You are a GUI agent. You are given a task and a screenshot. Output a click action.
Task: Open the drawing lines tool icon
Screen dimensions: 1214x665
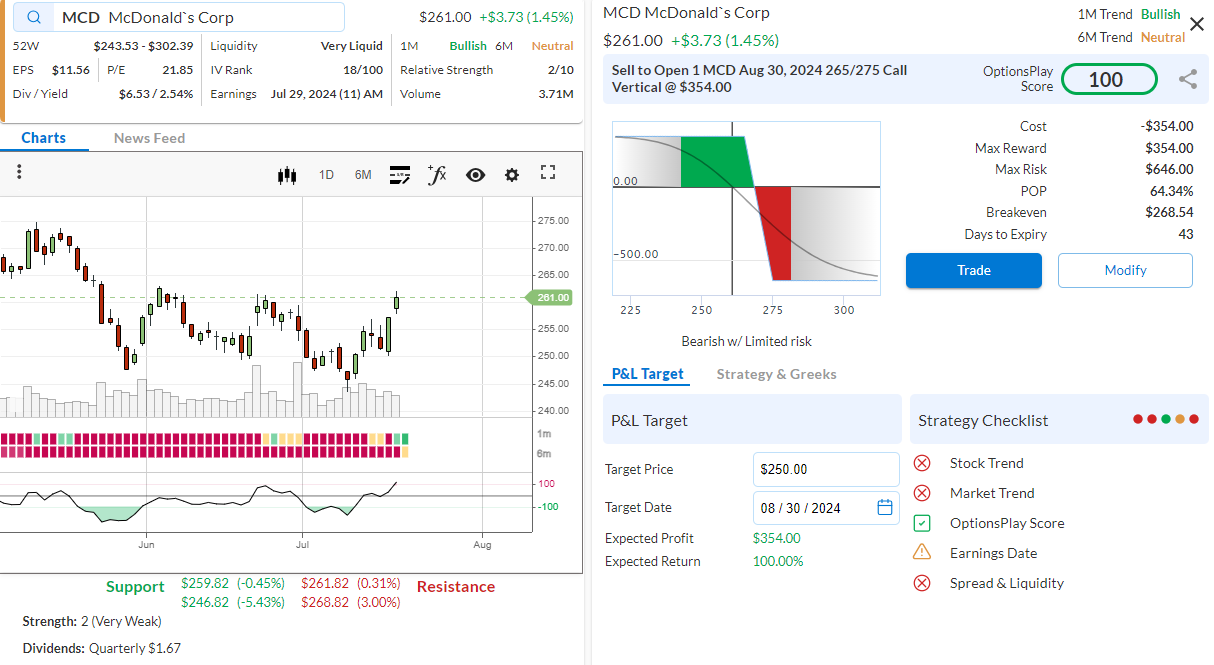(x=400, y=175)
